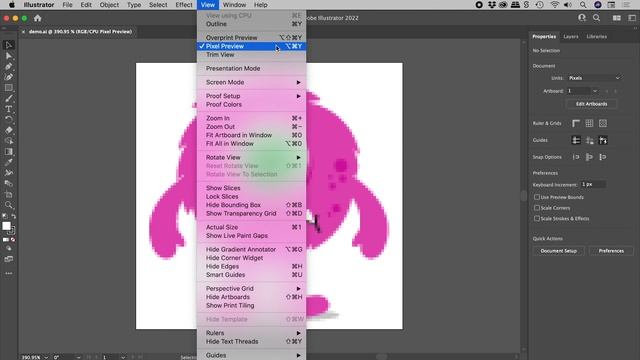Select the Artboard tool
This screenshot has height=360, width=640.
pos(9,194)
